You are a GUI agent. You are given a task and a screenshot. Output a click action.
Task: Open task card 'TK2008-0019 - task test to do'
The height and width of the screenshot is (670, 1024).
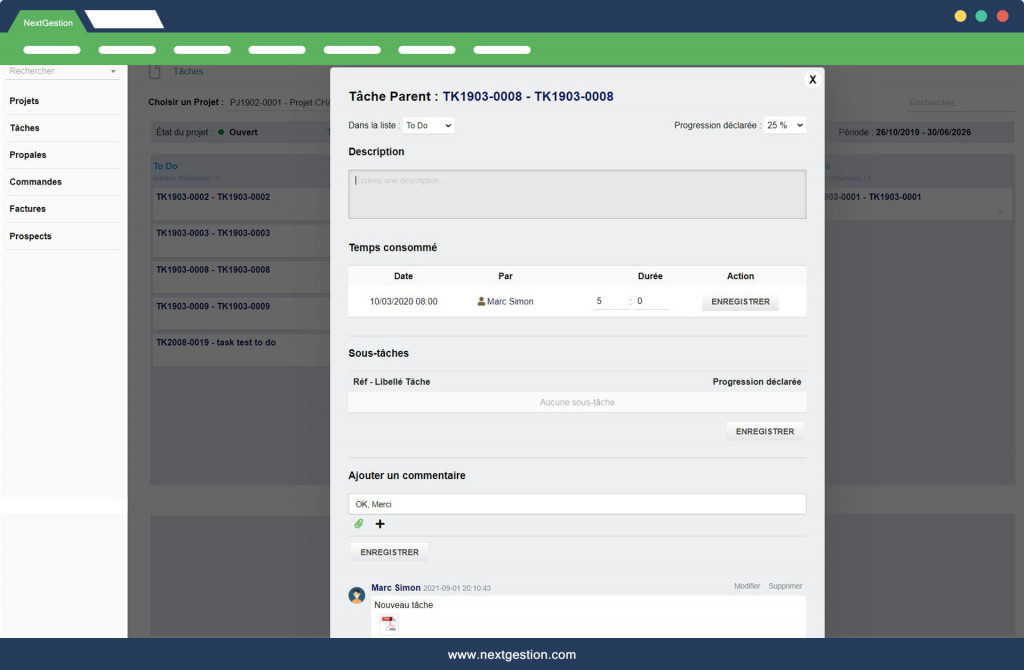pos(242,351)
